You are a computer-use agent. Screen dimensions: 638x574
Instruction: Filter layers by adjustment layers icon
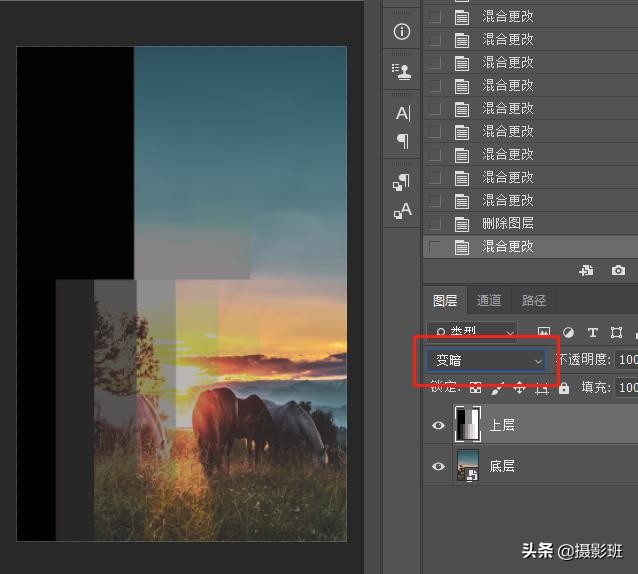pos(568,333)
